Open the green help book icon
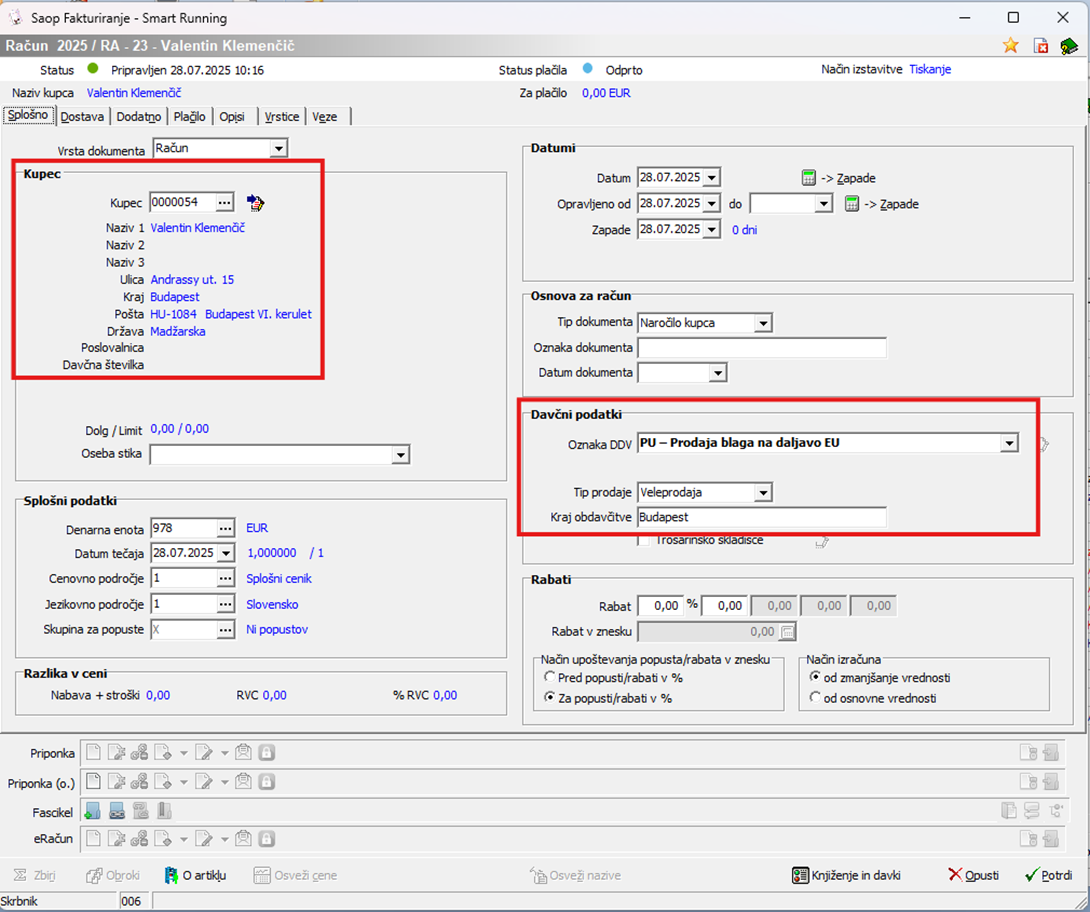Screen dimensions: 1090x912 (1068, 46)
